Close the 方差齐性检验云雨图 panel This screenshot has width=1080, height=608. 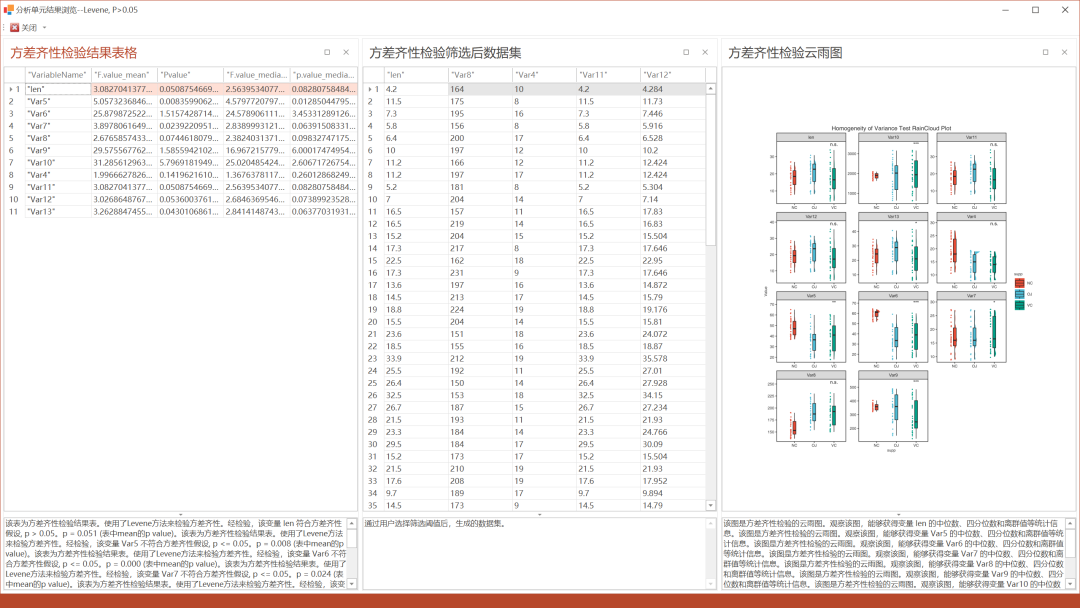(x=1064, y=52)
